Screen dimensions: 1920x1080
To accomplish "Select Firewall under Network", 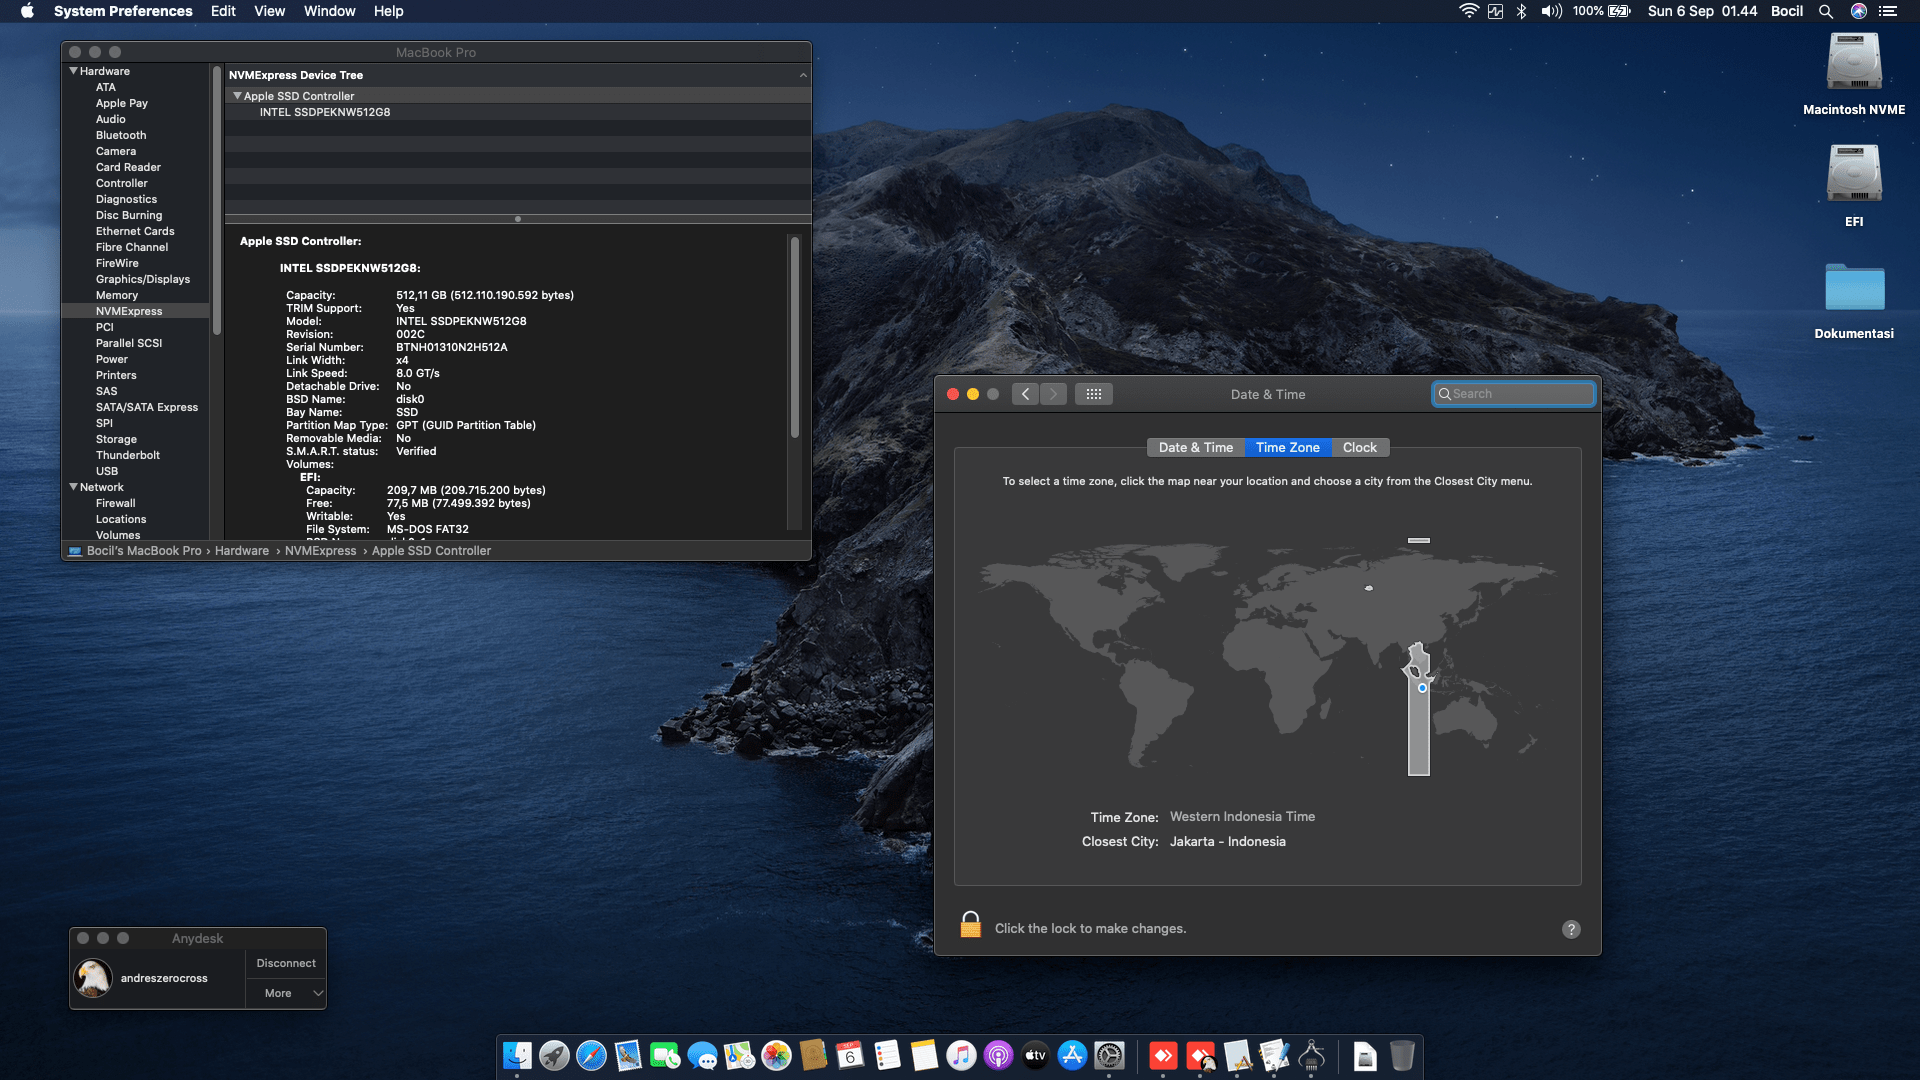I will point(116,503).
